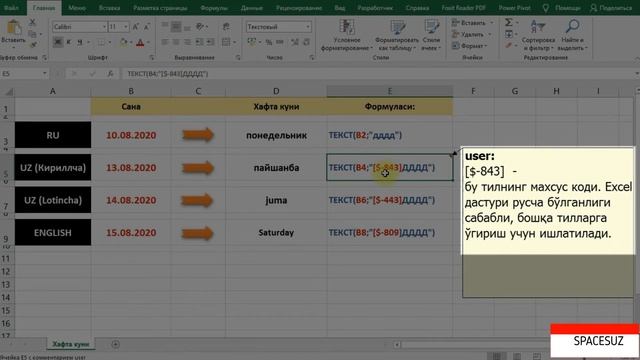
Task: Click Вставить button in cells group
Action: 473,23
